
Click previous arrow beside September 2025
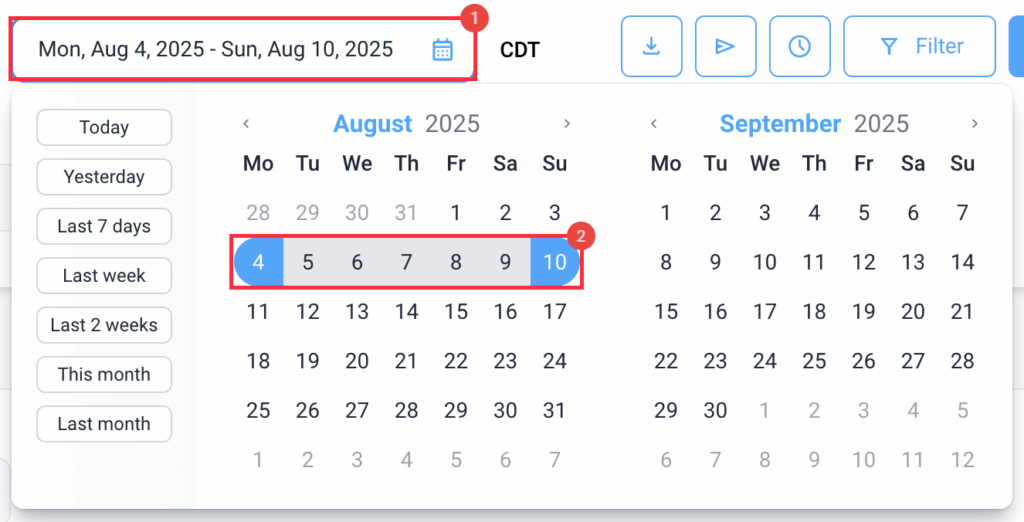(654, 123)
